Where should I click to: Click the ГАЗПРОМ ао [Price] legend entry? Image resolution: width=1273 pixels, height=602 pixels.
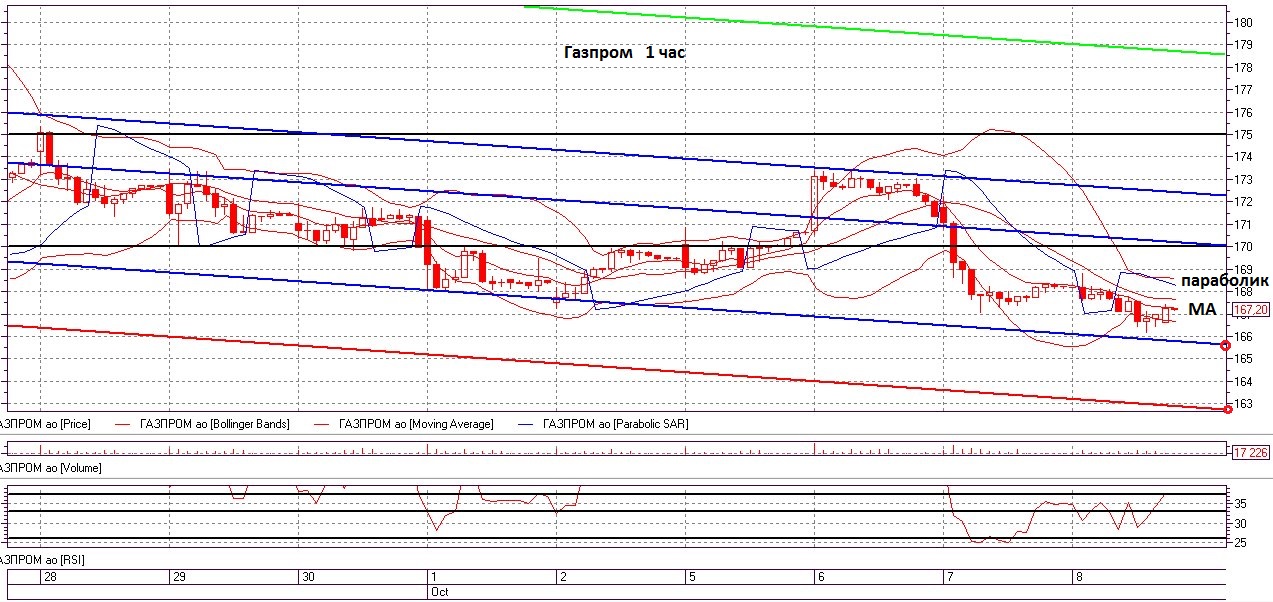click(x=46, y=424)
